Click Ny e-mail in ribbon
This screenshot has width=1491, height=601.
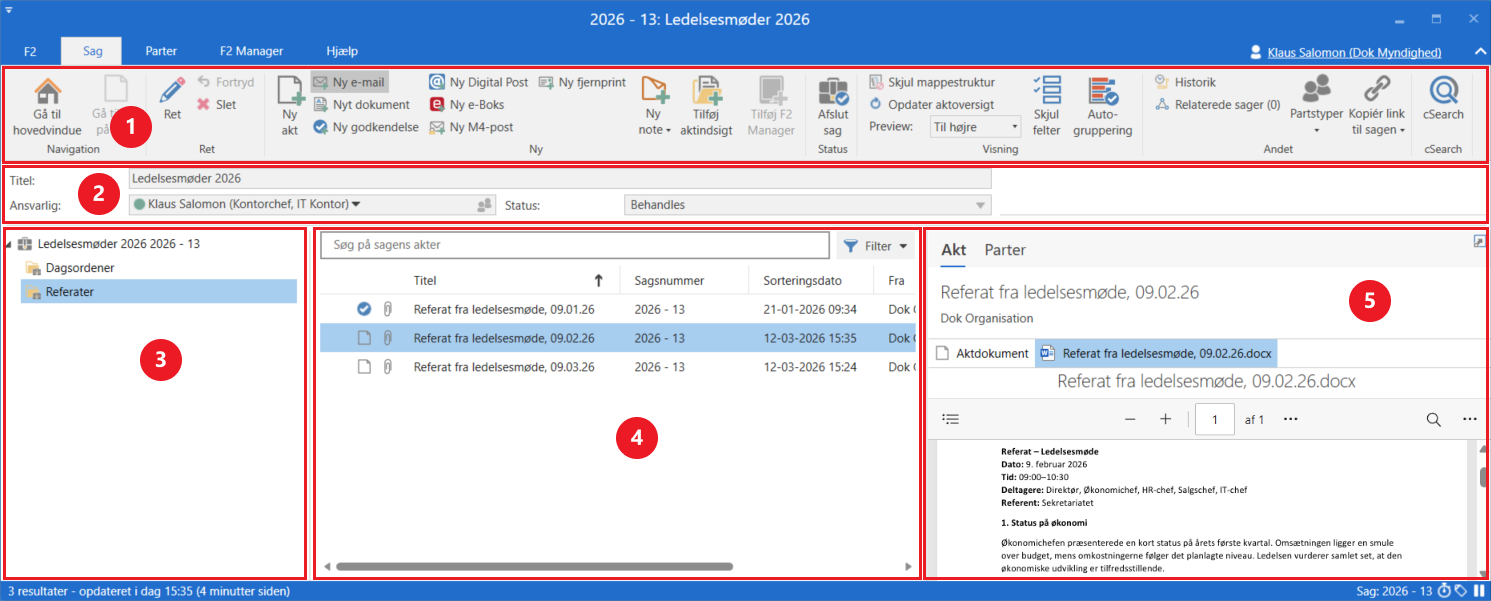(x=349, y=82)
